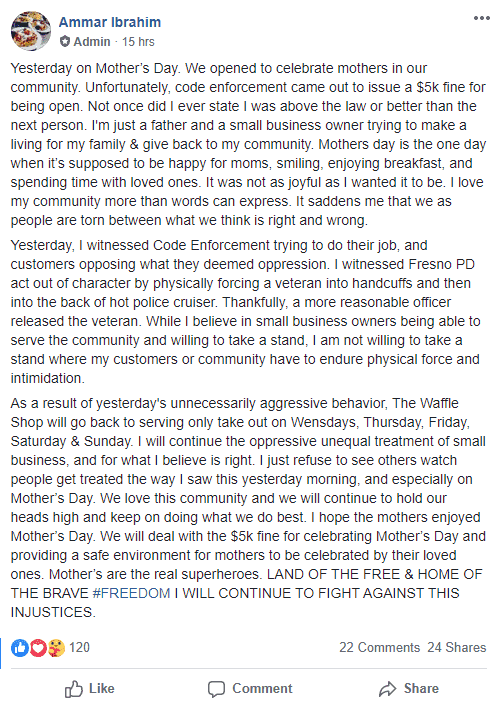
Task: Click the Share arrow icon
Action: (387, 689)
